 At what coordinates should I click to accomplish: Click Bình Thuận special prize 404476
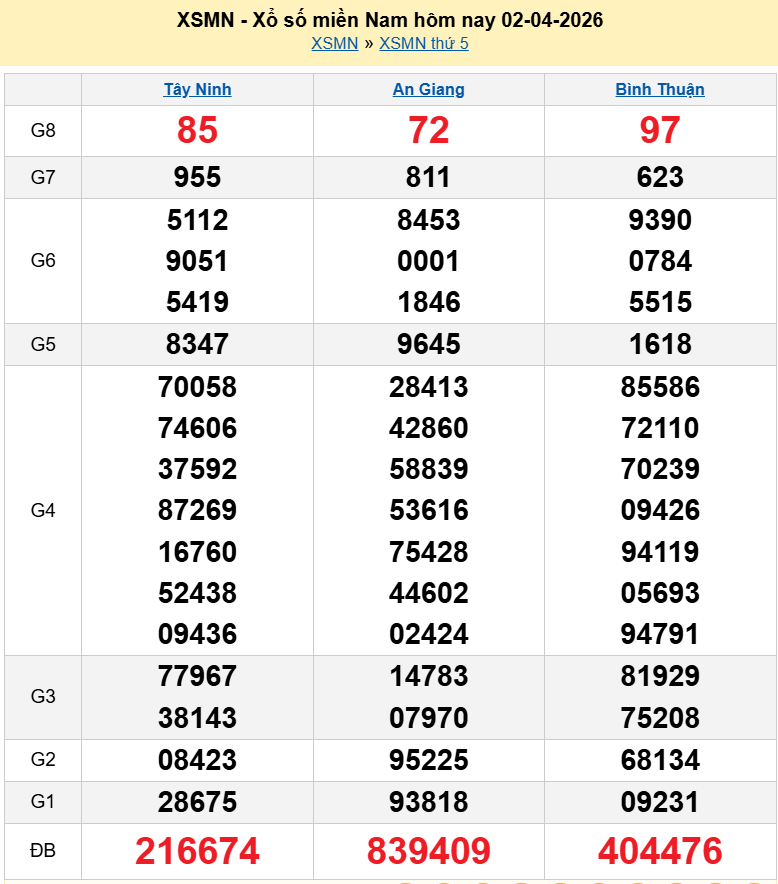(x=660, y=851)
